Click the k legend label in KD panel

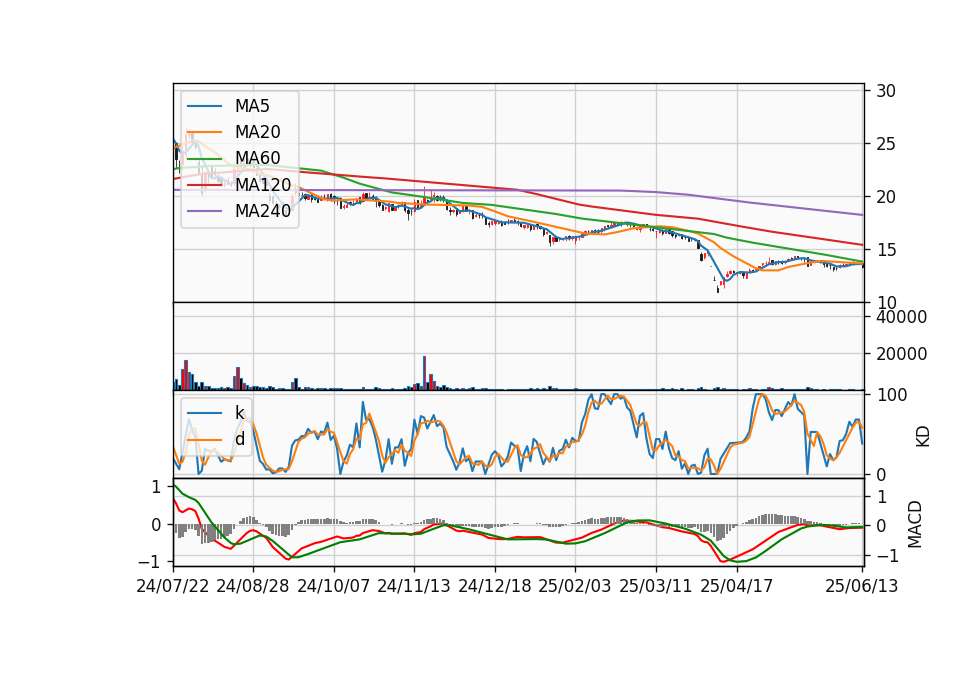pos(239,413)
